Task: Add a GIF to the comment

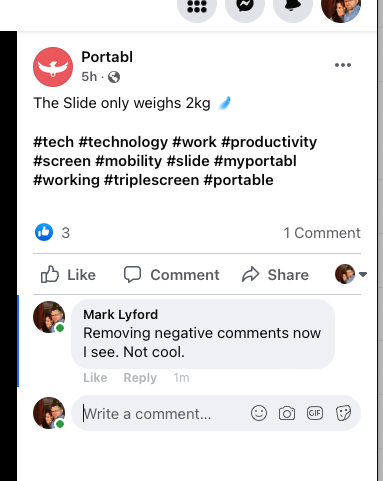Action: tap(315, 413)
